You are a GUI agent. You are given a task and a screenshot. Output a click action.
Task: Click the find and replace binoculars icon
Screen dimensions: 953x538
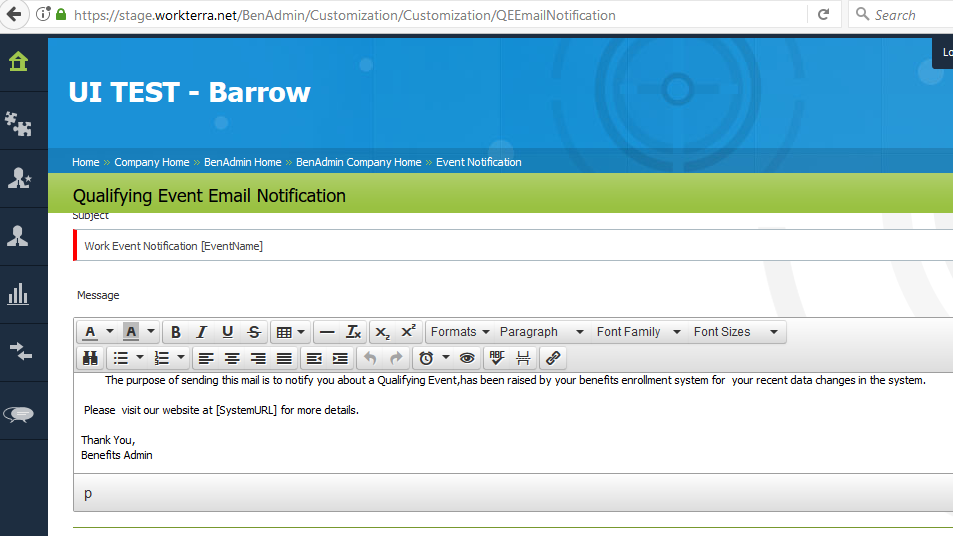(90, 358)
